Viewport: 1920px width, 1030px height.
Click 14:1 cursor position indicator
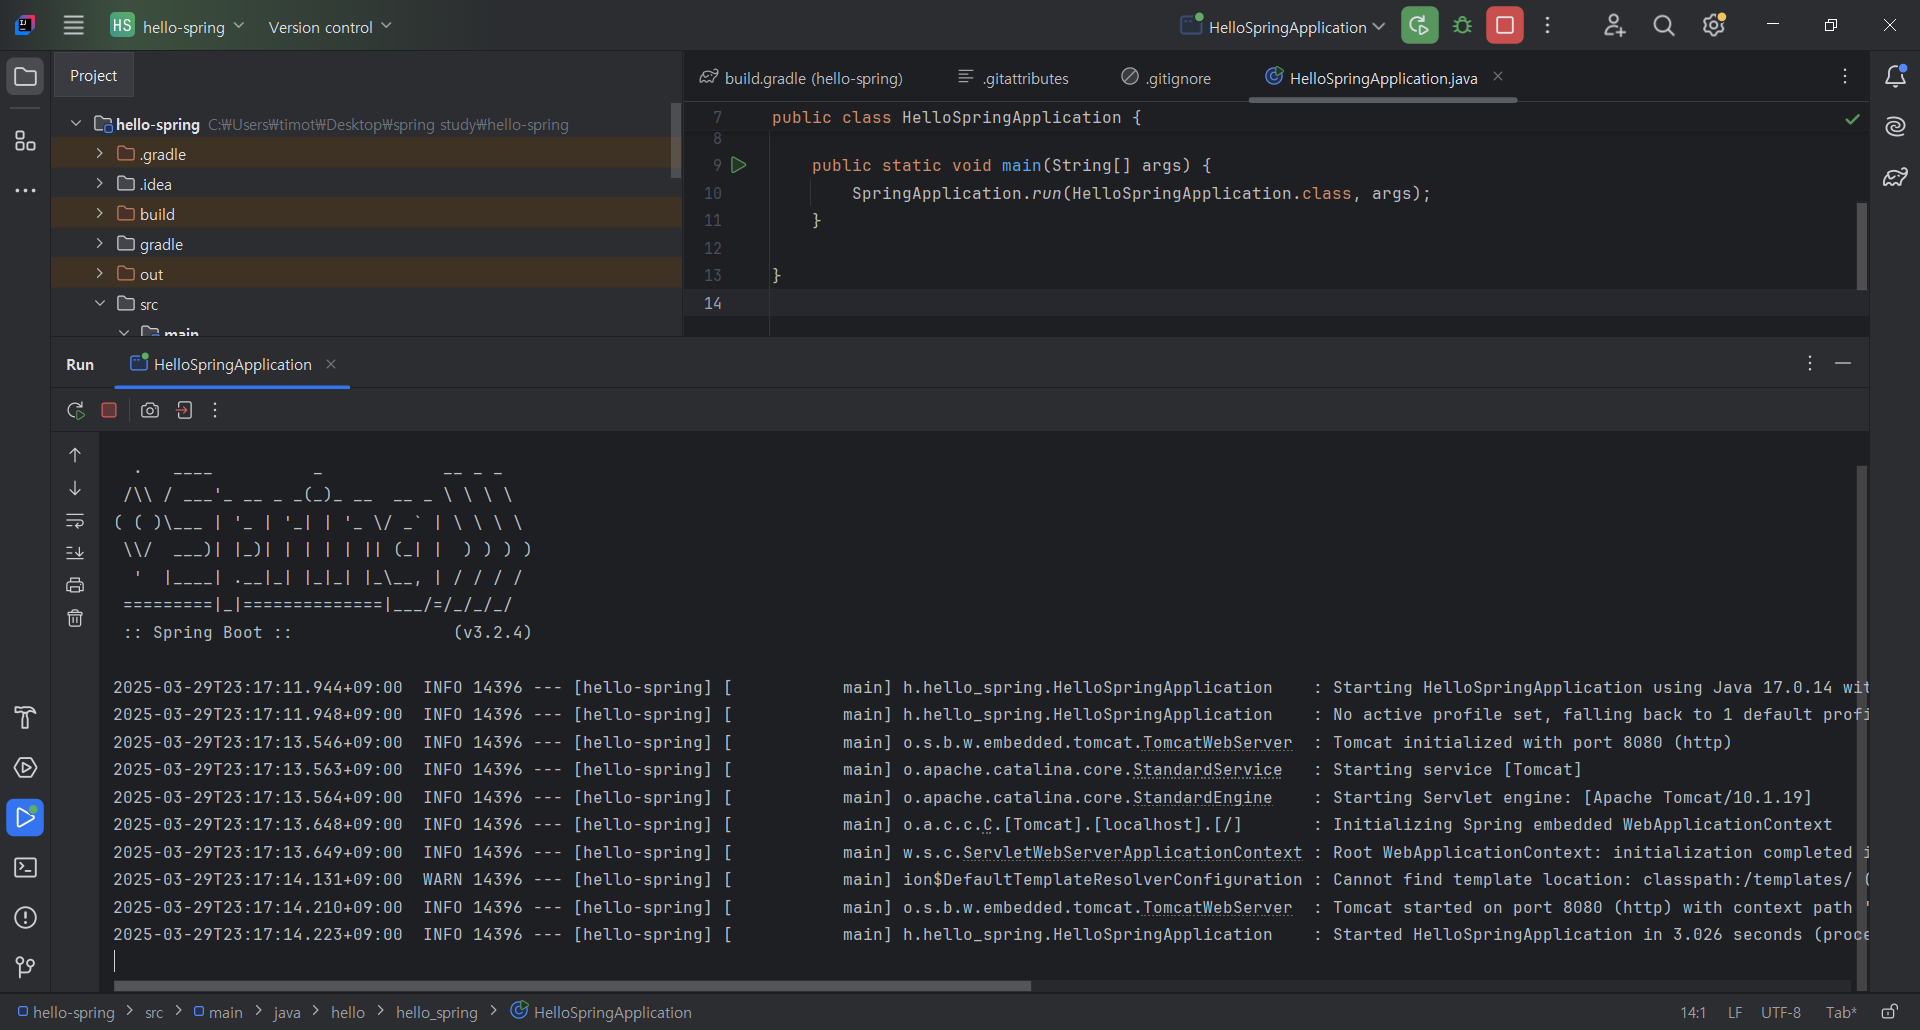[x=1693, y=1012]
